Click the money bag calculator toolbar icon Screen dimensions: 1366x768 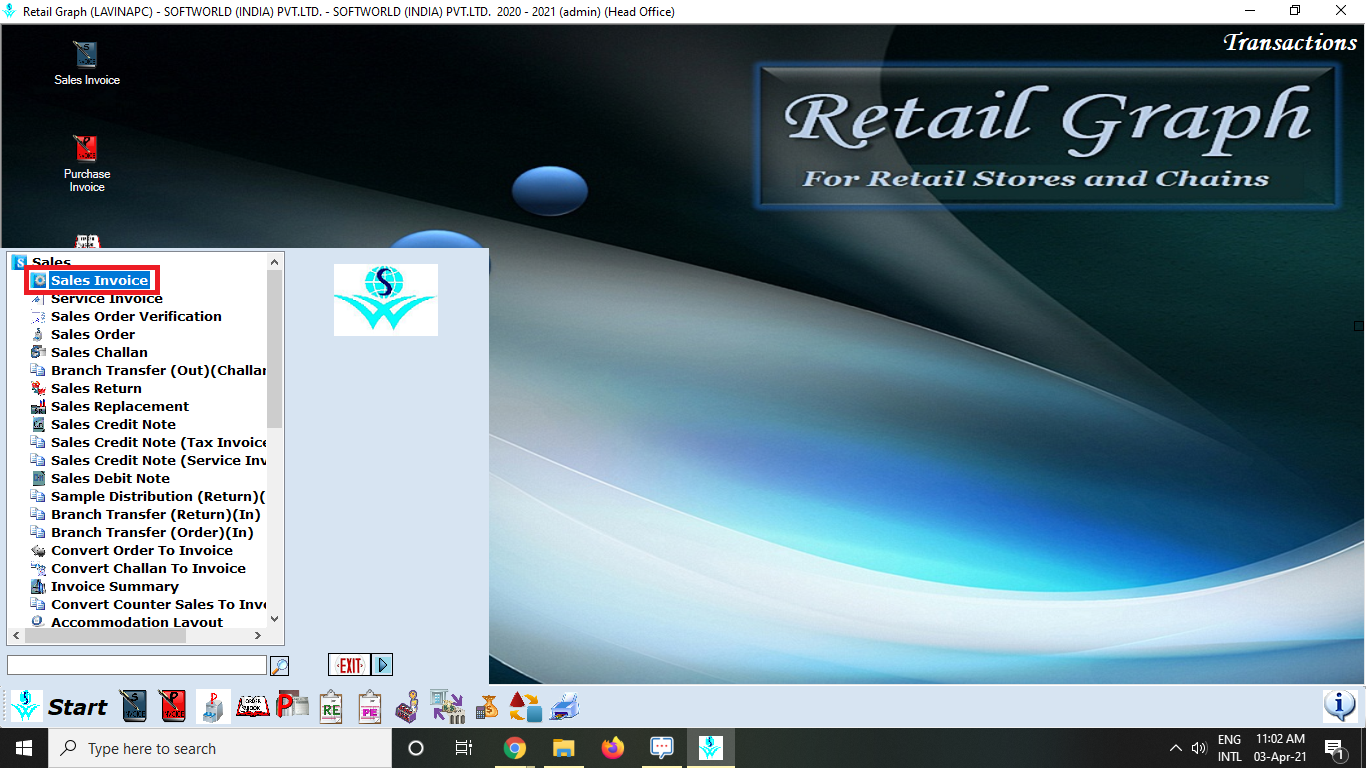[x=487, y=707]
